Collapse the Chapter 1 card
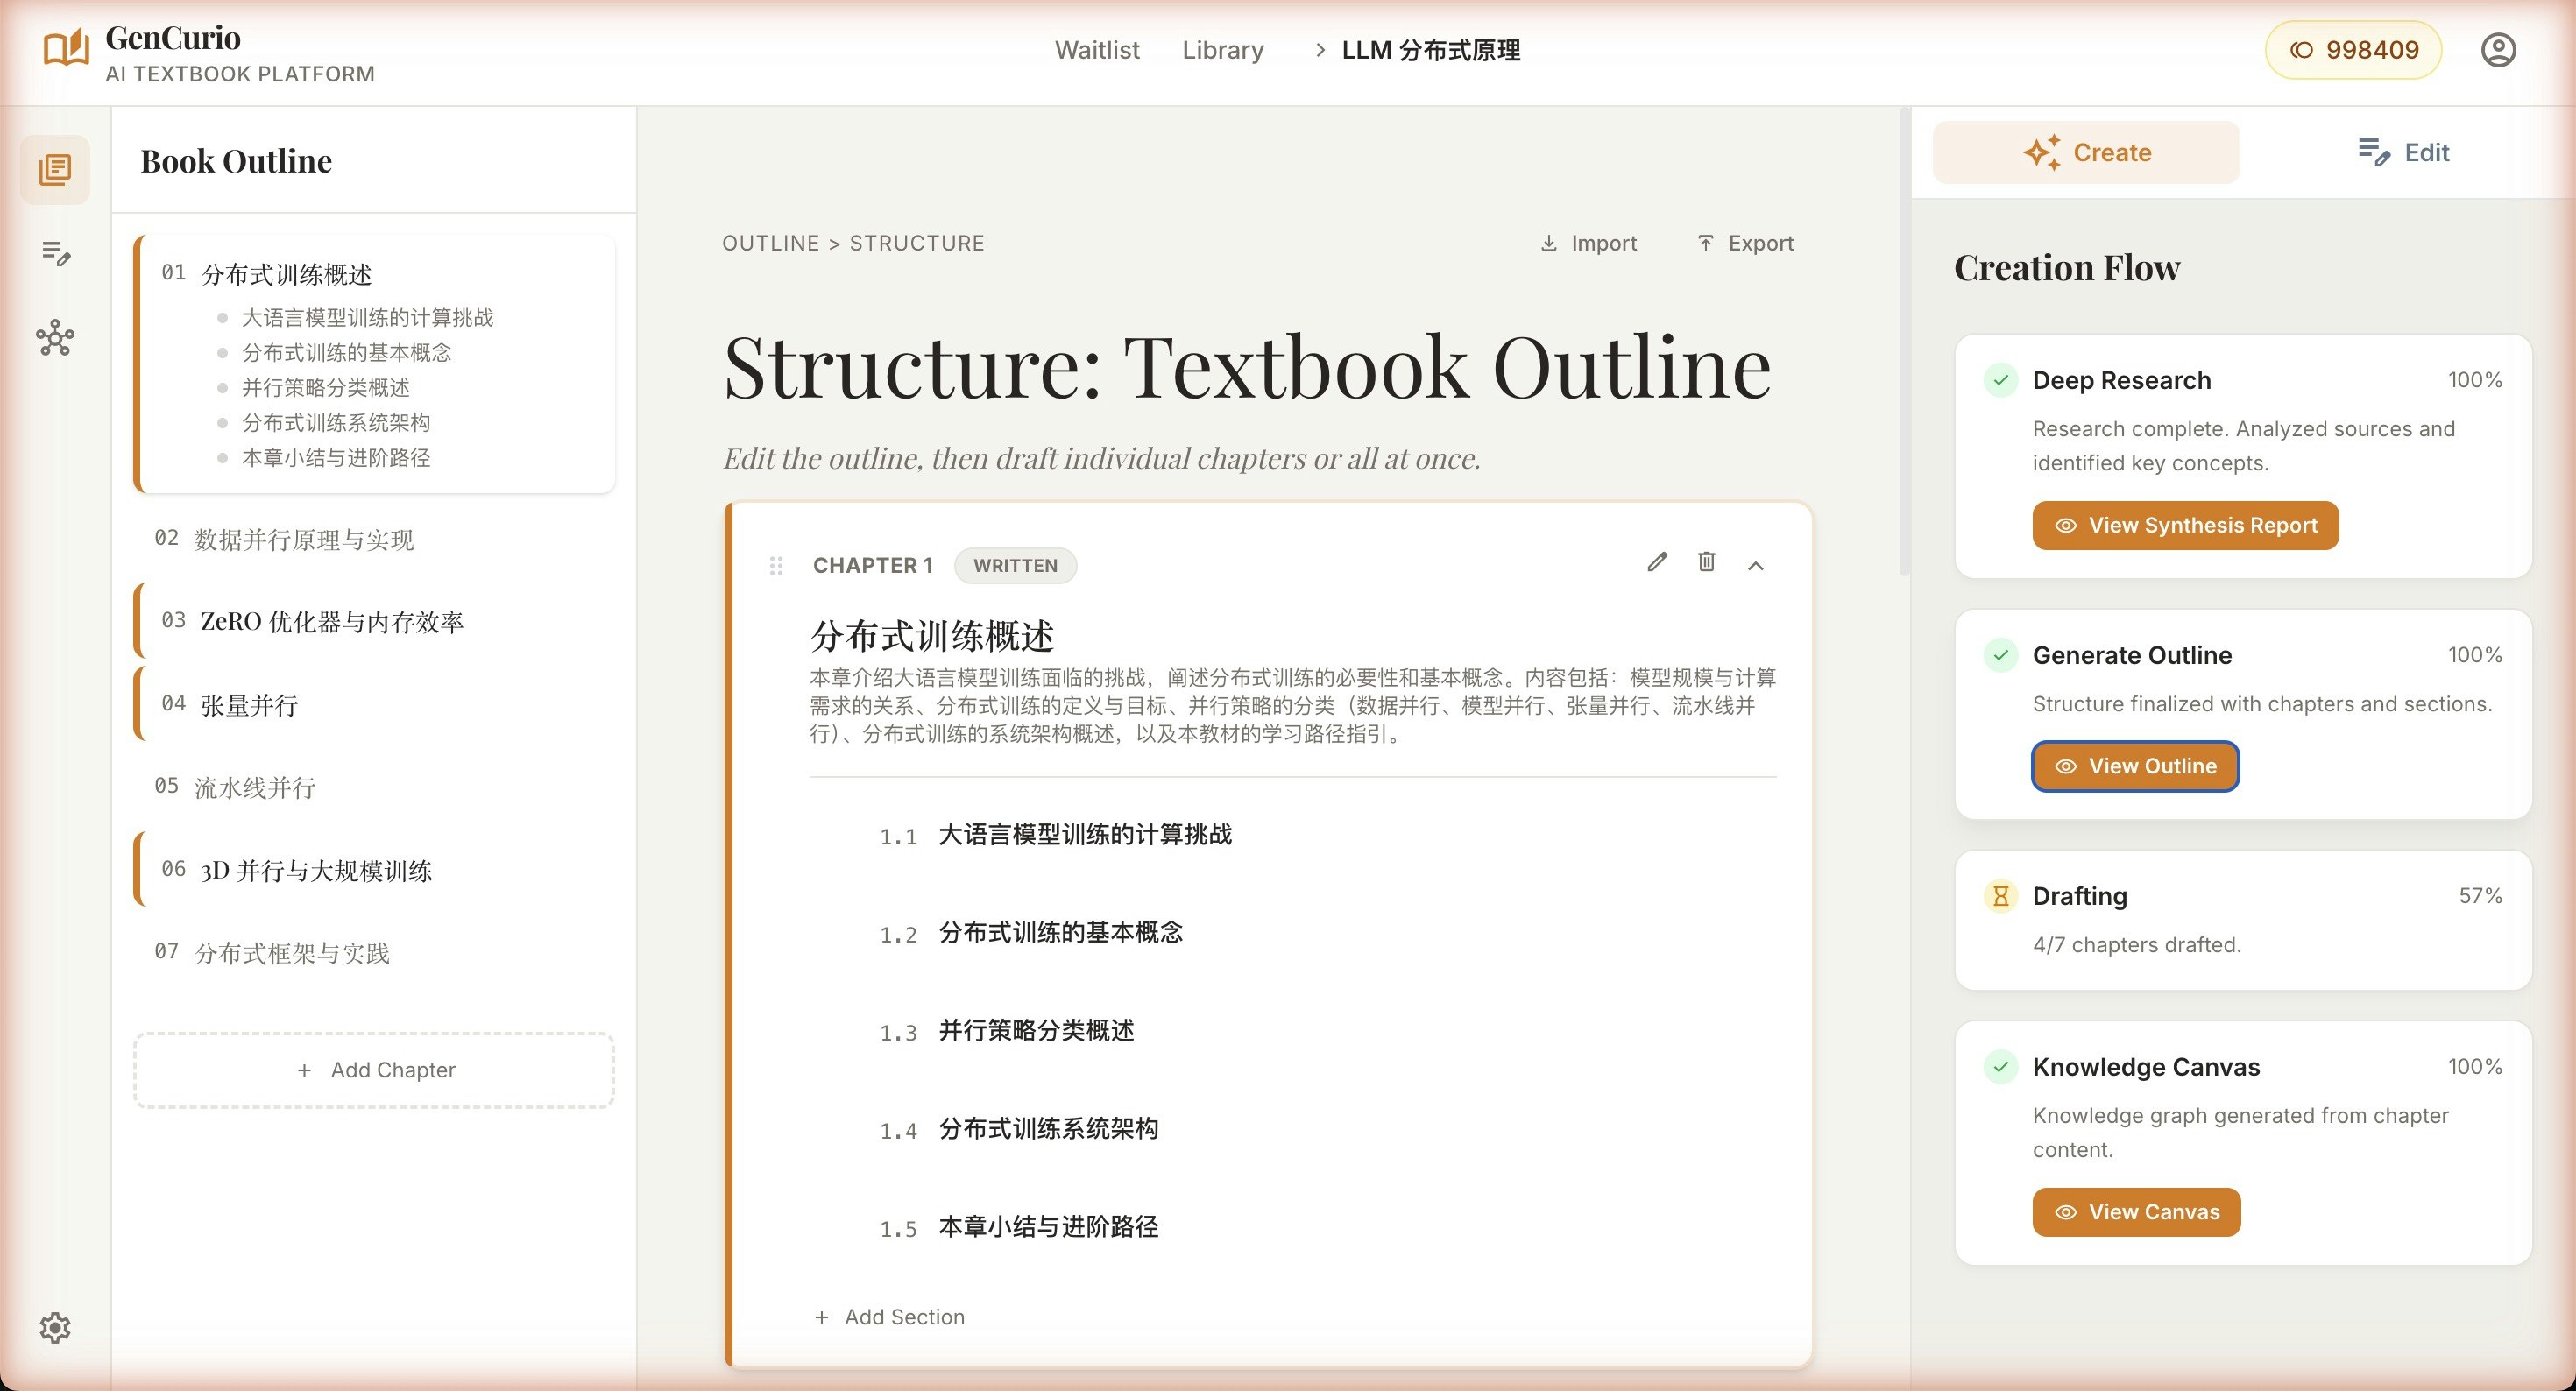 [1757, 565]
